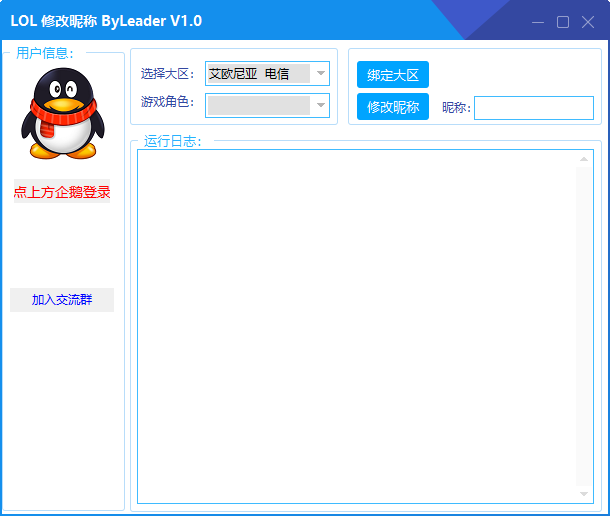Click the 修改昵称 button
Viewport: 610px width, 516px height.
(x=393, y=107)
